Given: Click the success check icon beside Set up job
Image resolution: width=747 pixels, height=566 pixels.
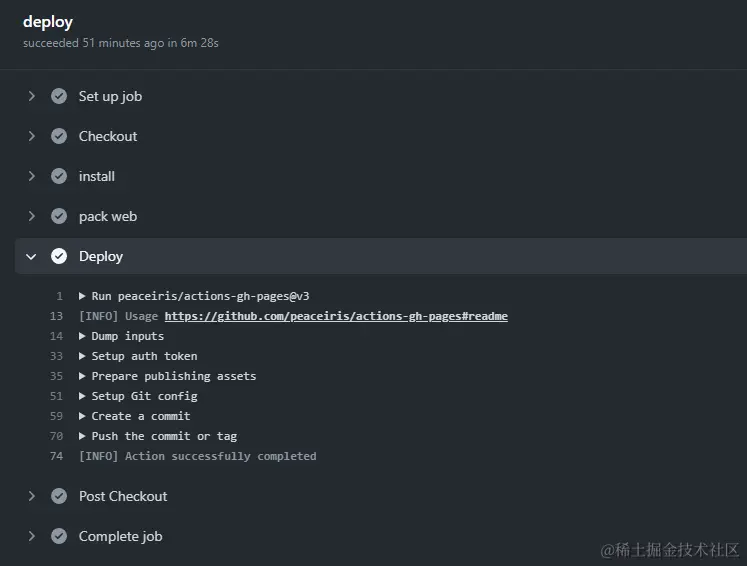Looking at the screenshot, I should (59, 96).
